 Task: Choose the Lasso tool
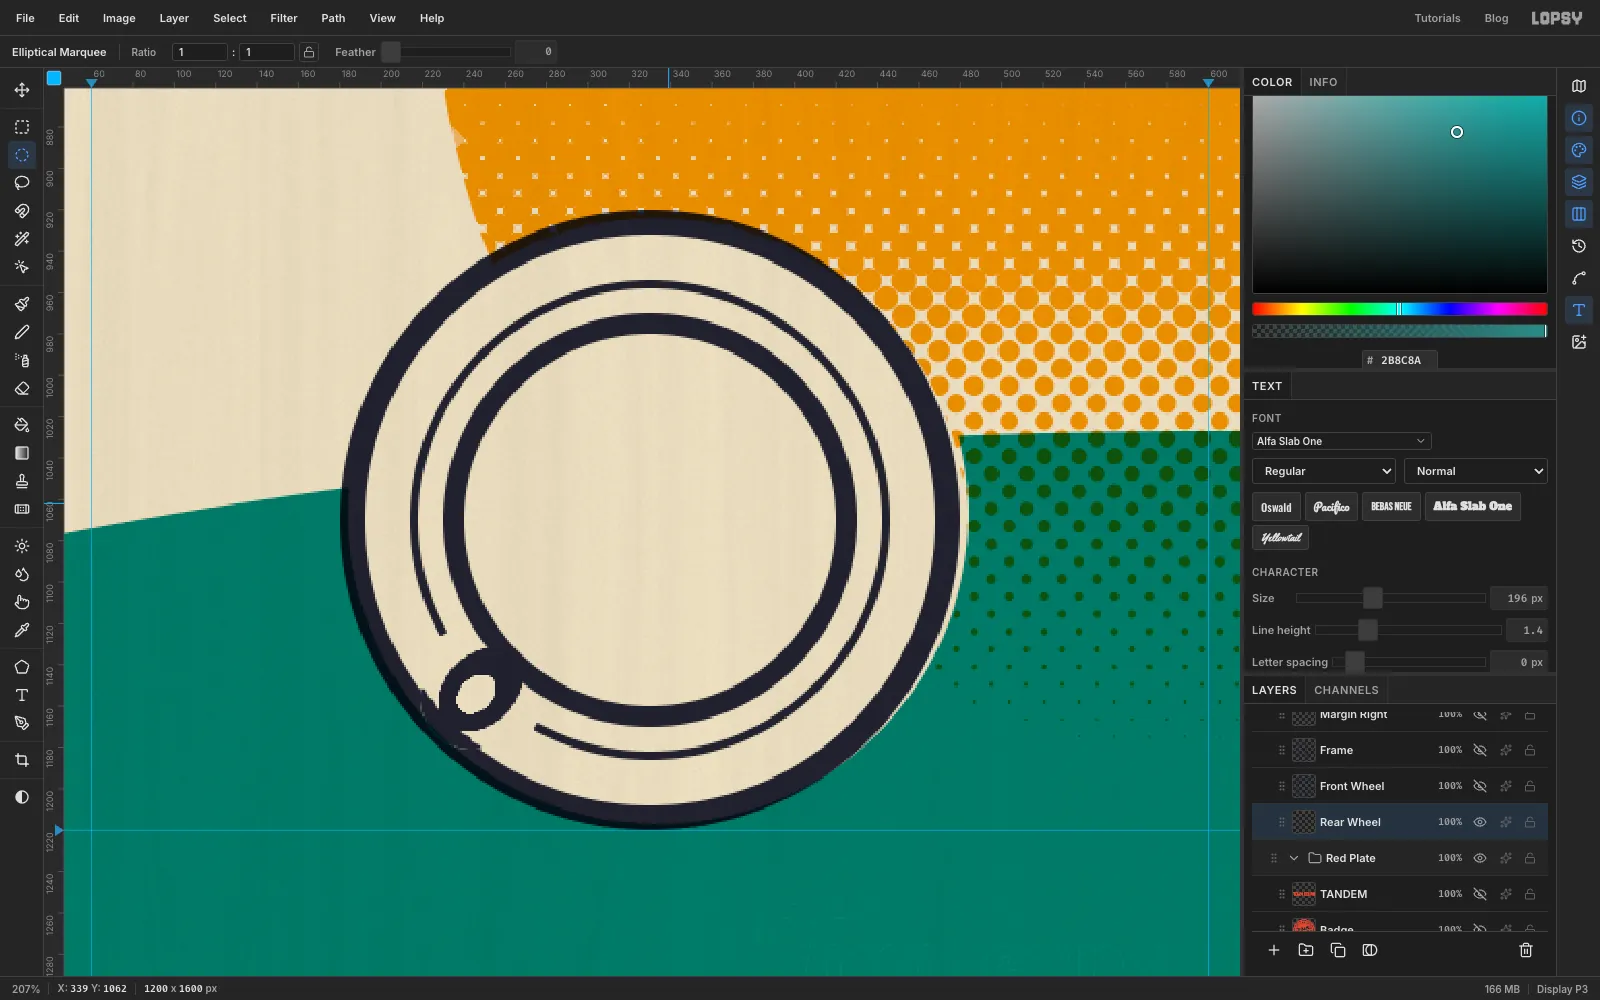tap(22, 183)
